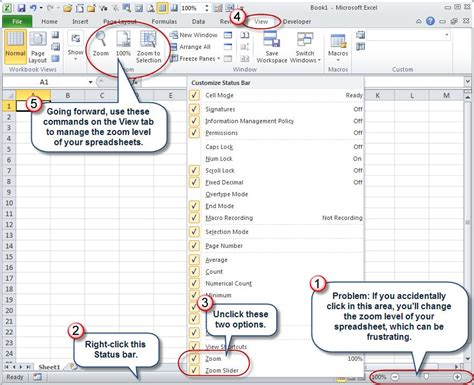Click the Zoom to Selection button
474x385 pixels.
pyautogui.click(x=148, y=47)
